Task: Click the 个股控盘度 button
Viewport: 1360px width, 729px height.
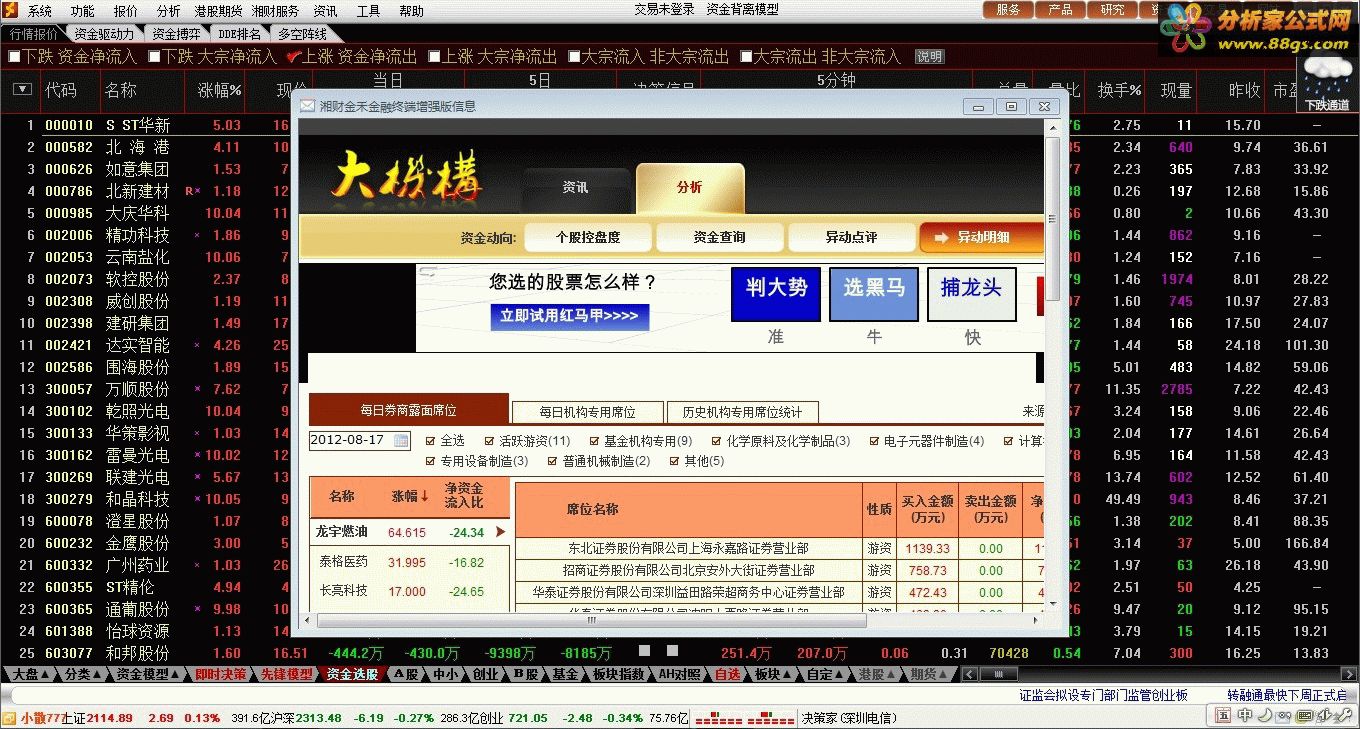Action: click(588, 237)
